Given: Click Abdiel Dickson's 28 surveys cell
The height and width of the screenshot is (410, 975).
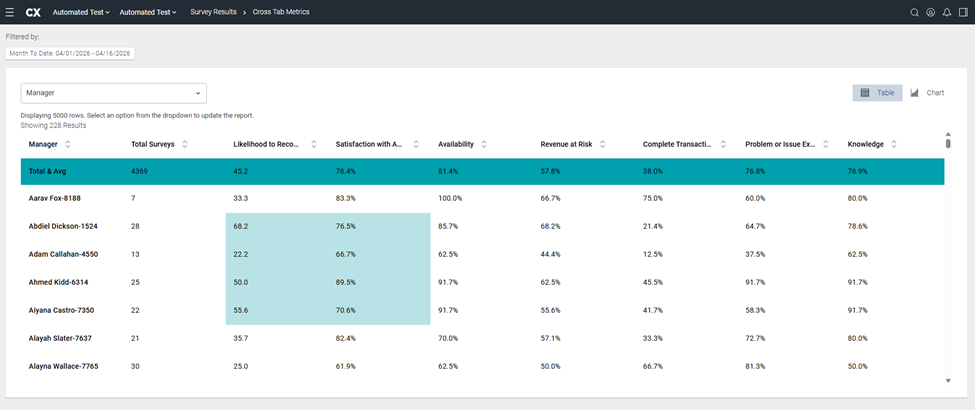Looking at the screenshot, I should 135,226.
